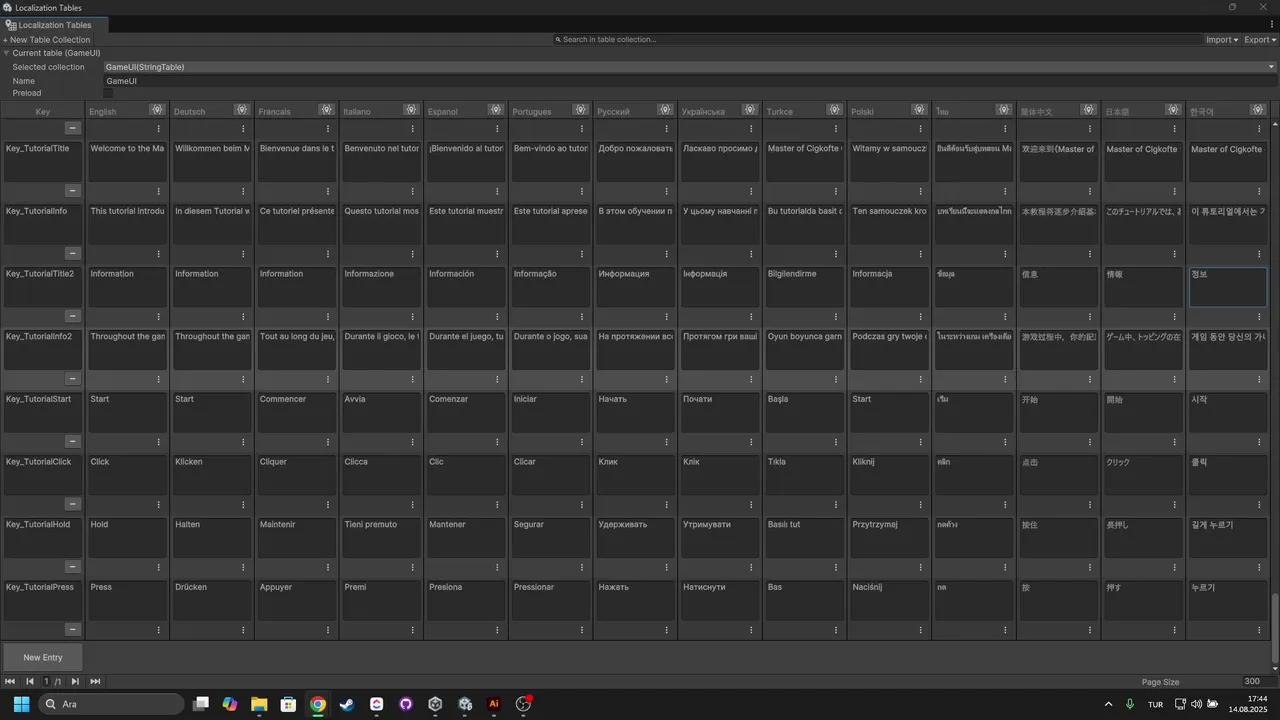
Task: Click the Key_TutorialTitle2 key cell
Action: 43,286
